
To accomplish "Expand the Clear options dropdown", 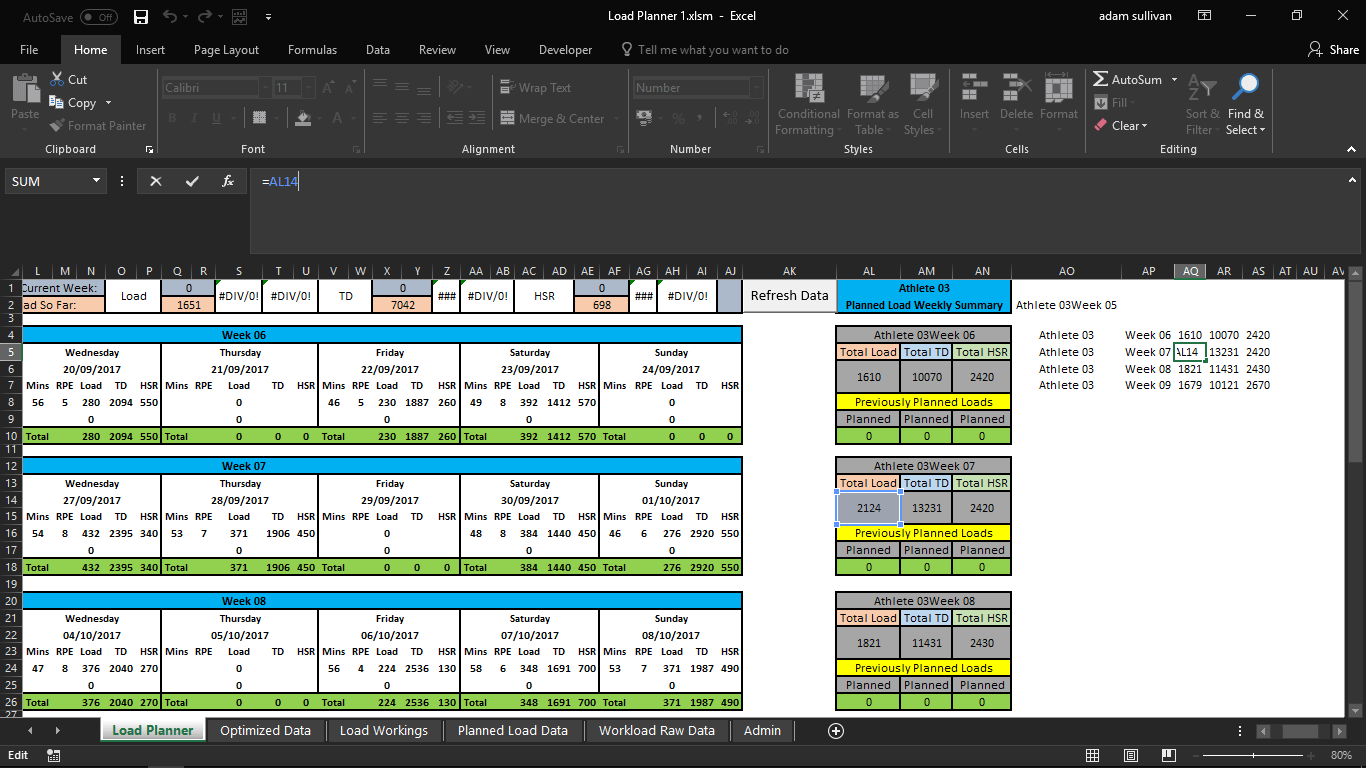I will click(x=1144, y=126).
